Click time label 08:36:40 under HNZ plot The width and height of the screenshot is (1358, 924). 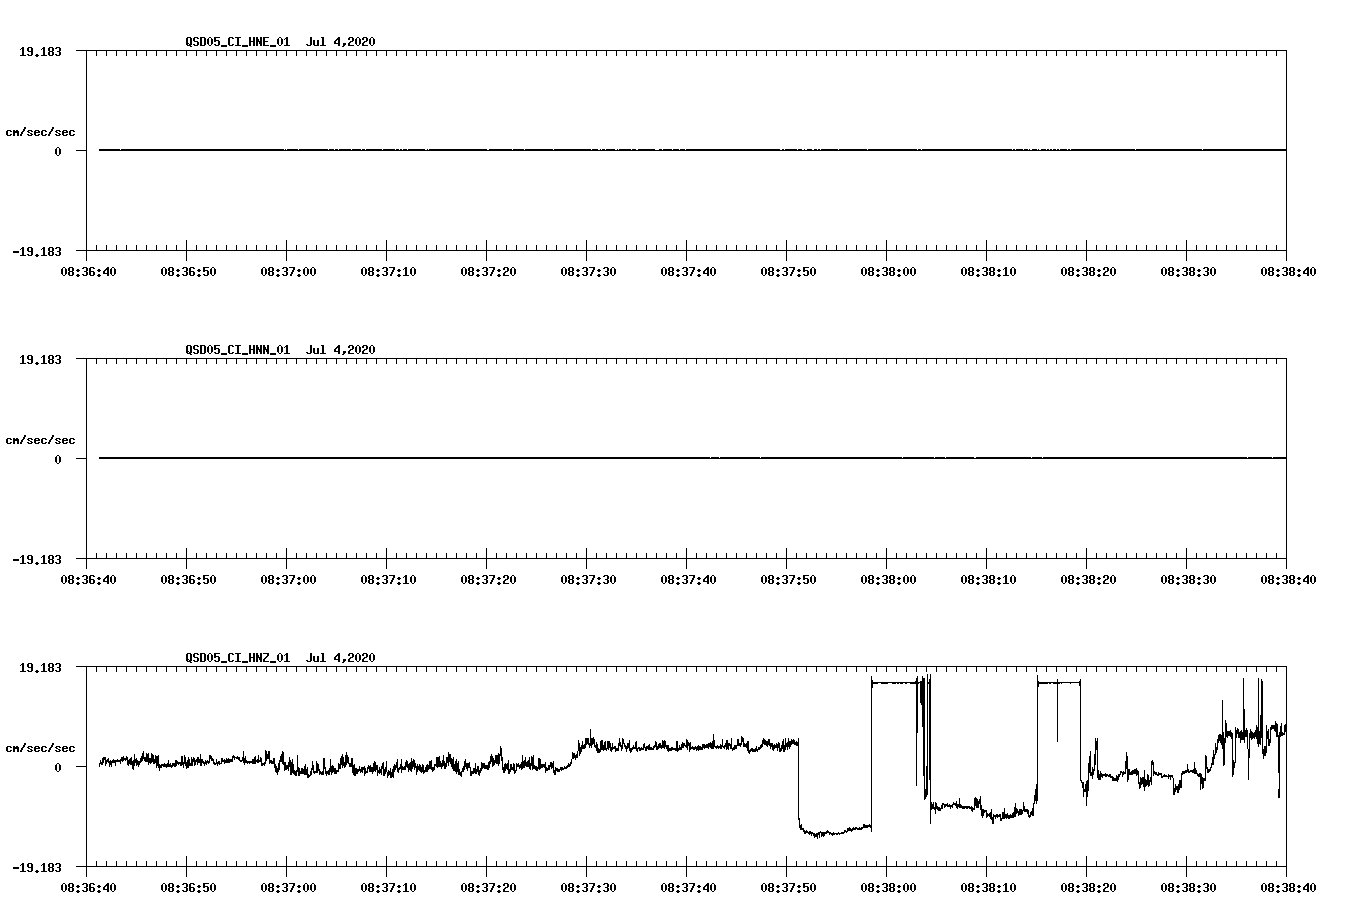click(88, 888)
